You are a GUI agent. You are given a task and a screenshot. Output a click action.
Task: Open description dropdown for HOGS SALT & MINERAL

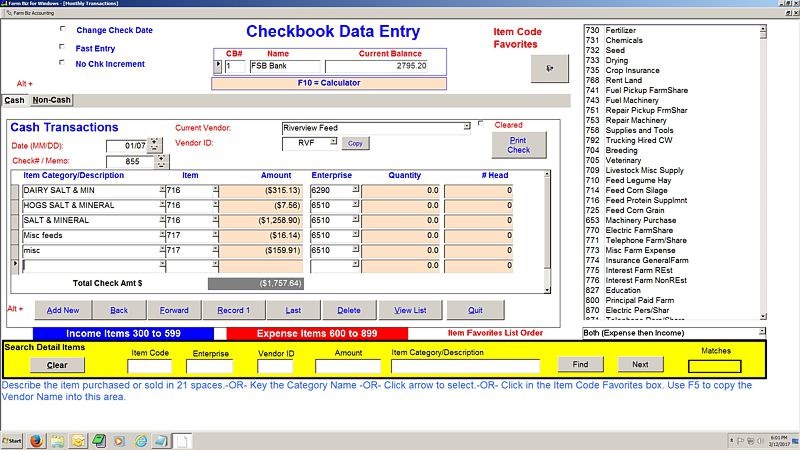(162, 204)
